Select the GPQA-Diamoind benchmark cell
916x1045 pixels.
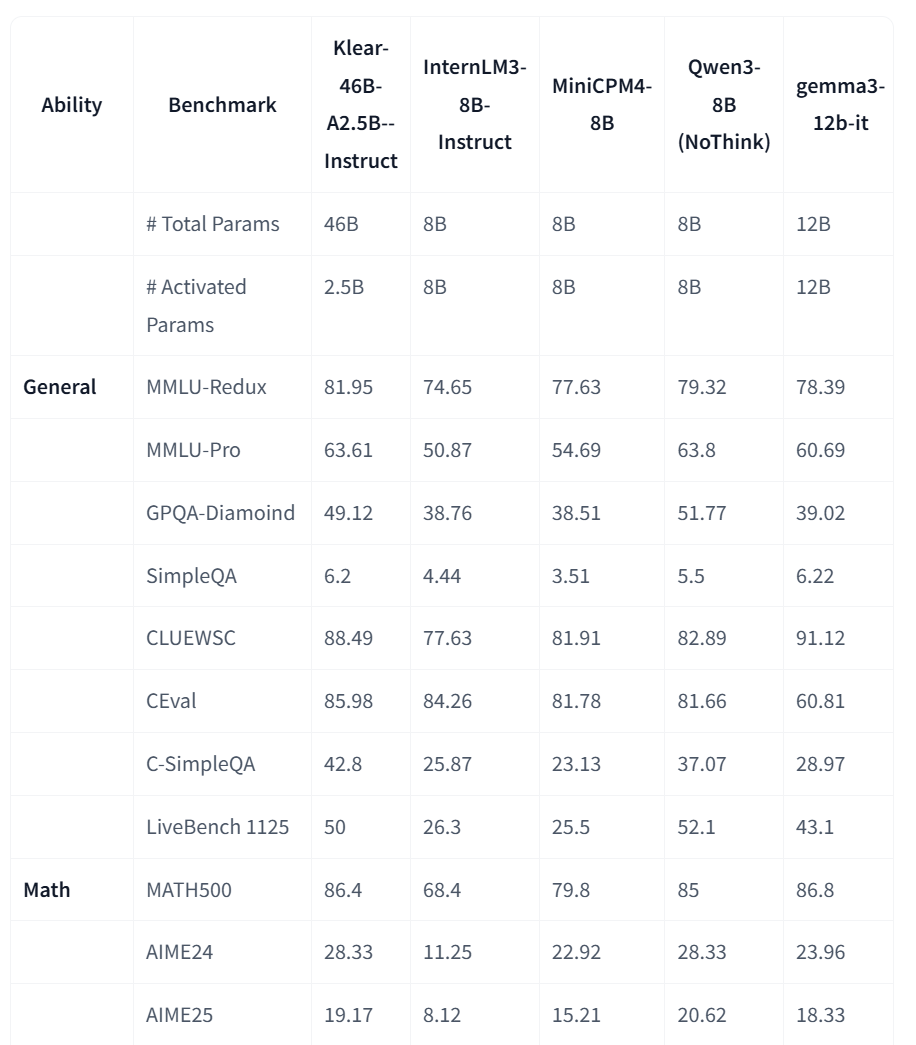pos(221,513)
